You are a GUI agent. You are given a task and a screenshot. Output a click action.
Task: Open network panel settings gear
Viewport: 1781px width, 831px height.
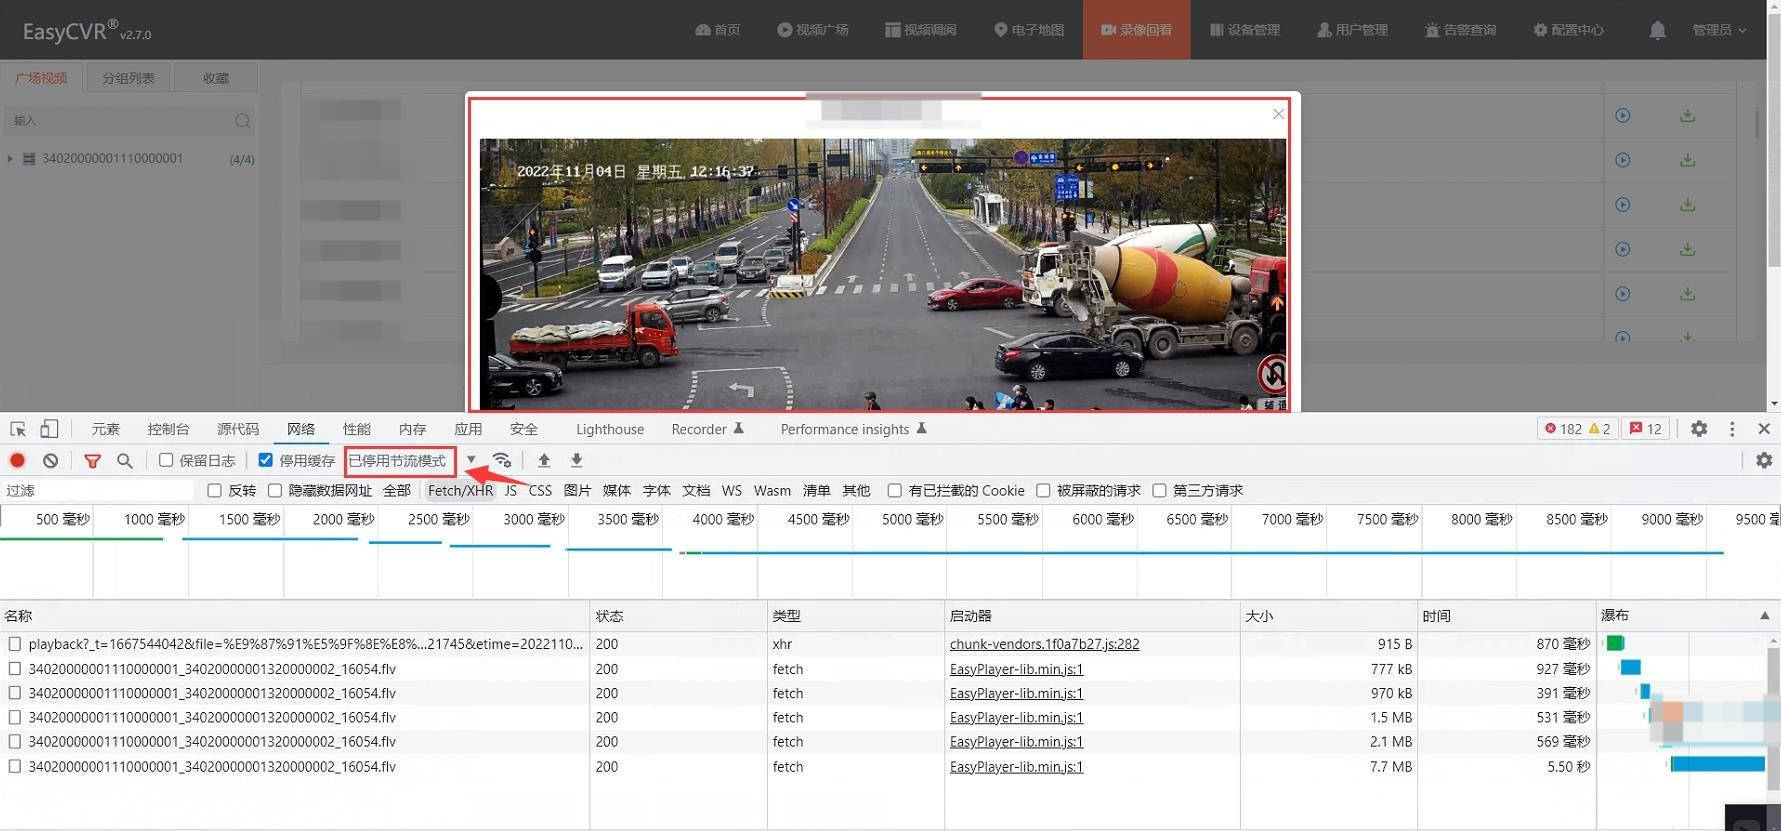coord(1764,460)
